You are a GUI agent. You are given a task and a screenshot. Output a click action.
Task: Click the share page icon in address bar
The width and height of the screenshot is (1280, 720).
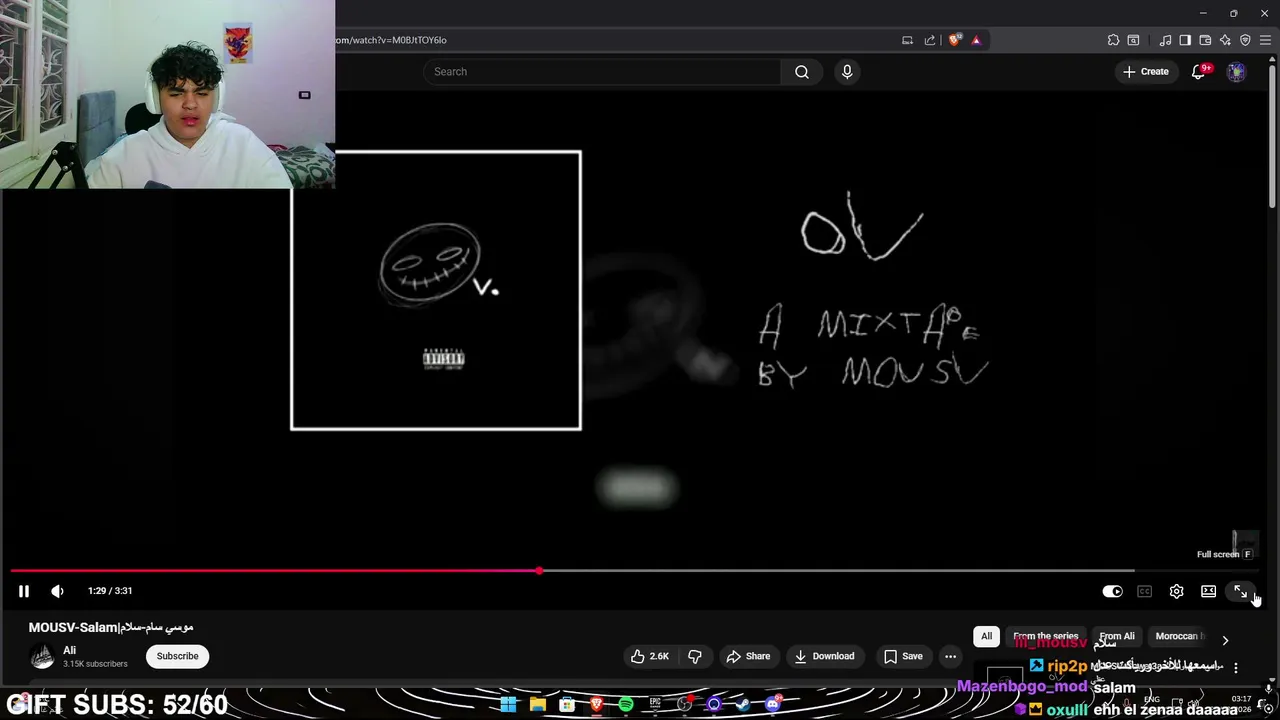pos(930,40)
